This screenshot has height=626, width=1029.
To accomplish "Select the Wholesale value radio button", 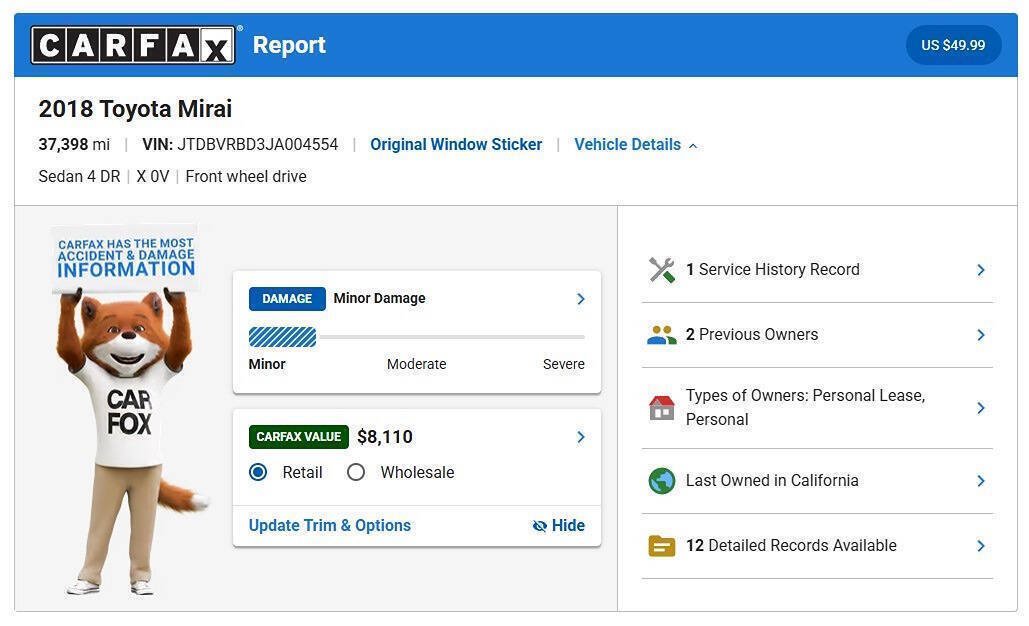I will (x=356, y=472).
